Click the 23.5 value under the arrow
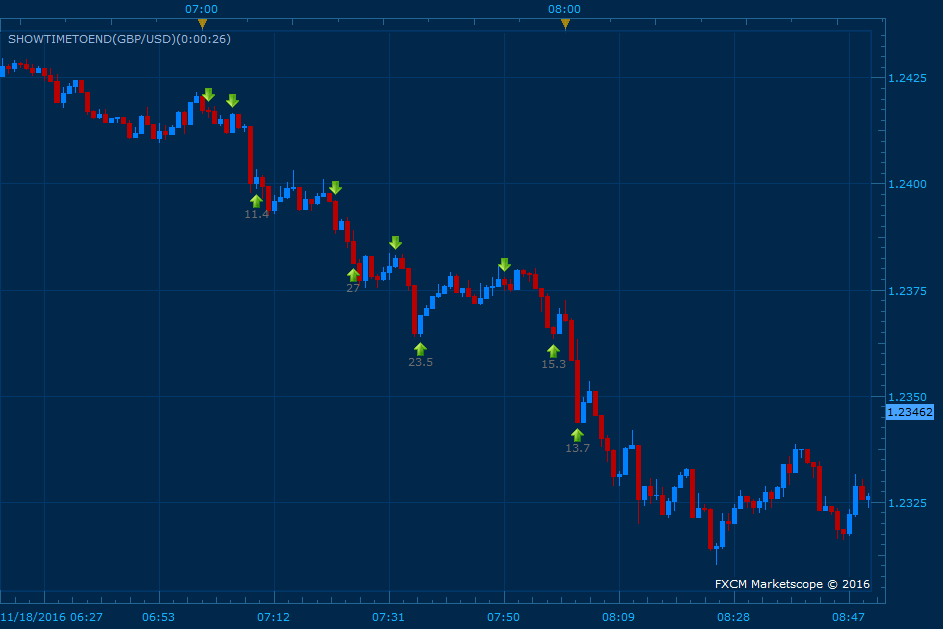This screenshot has width=943, height=629. pyautogui.click(x=420, y=362)
